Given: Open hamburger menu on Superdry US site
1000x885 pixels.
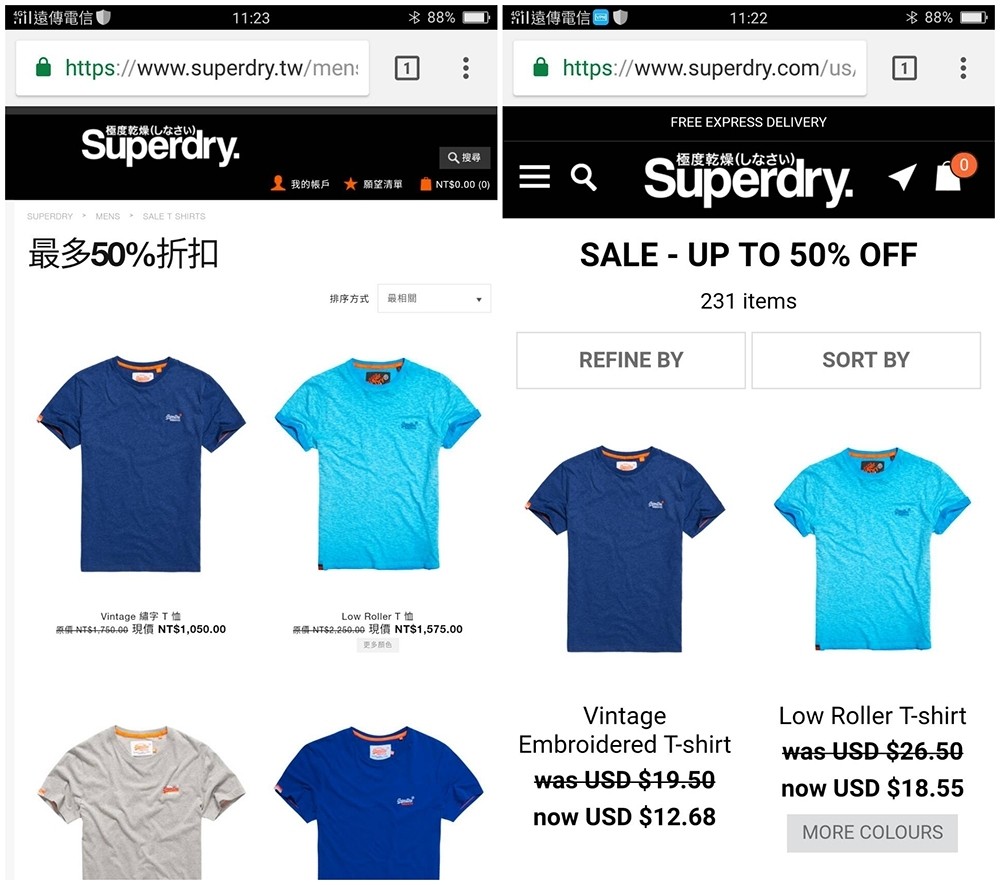Looking at the screenshot, I should tap(534, 177).
